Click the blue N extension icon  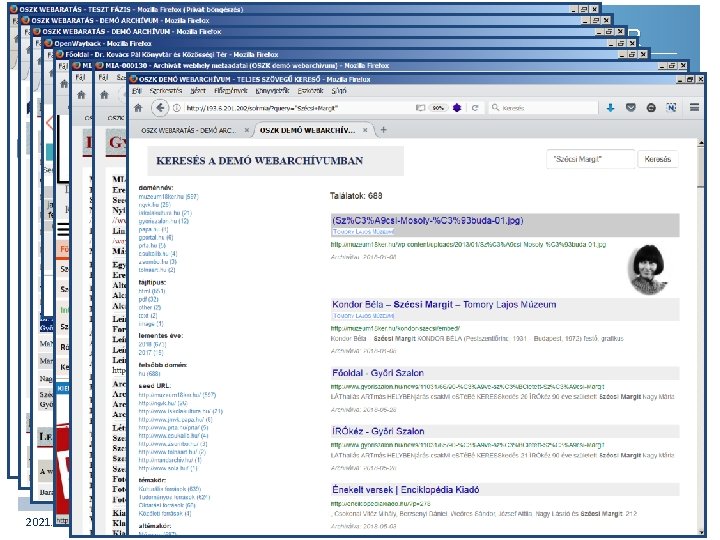coord(671,107)
